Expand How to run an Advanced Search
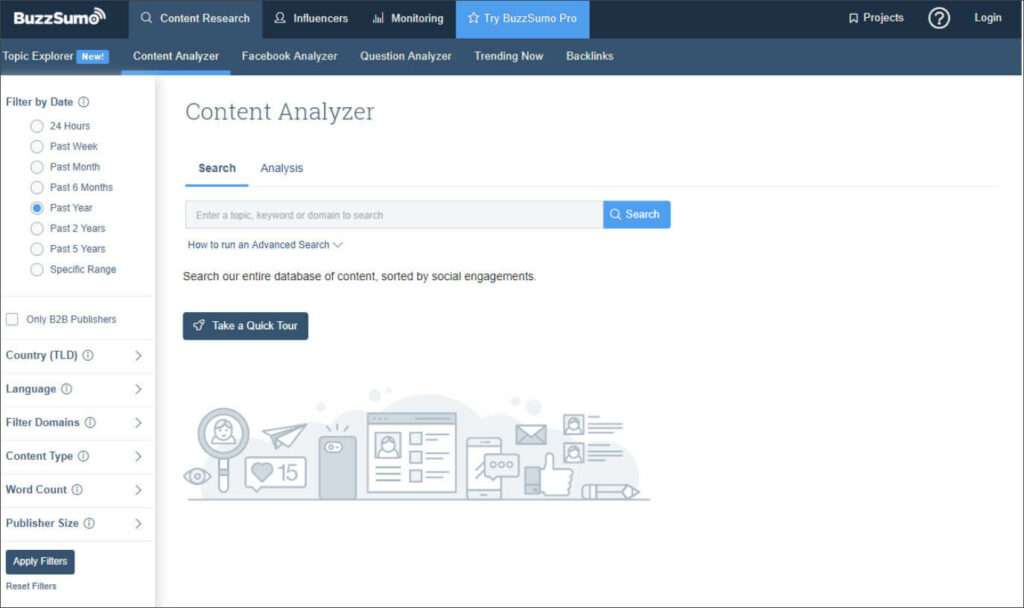 [x=265, y=245]
